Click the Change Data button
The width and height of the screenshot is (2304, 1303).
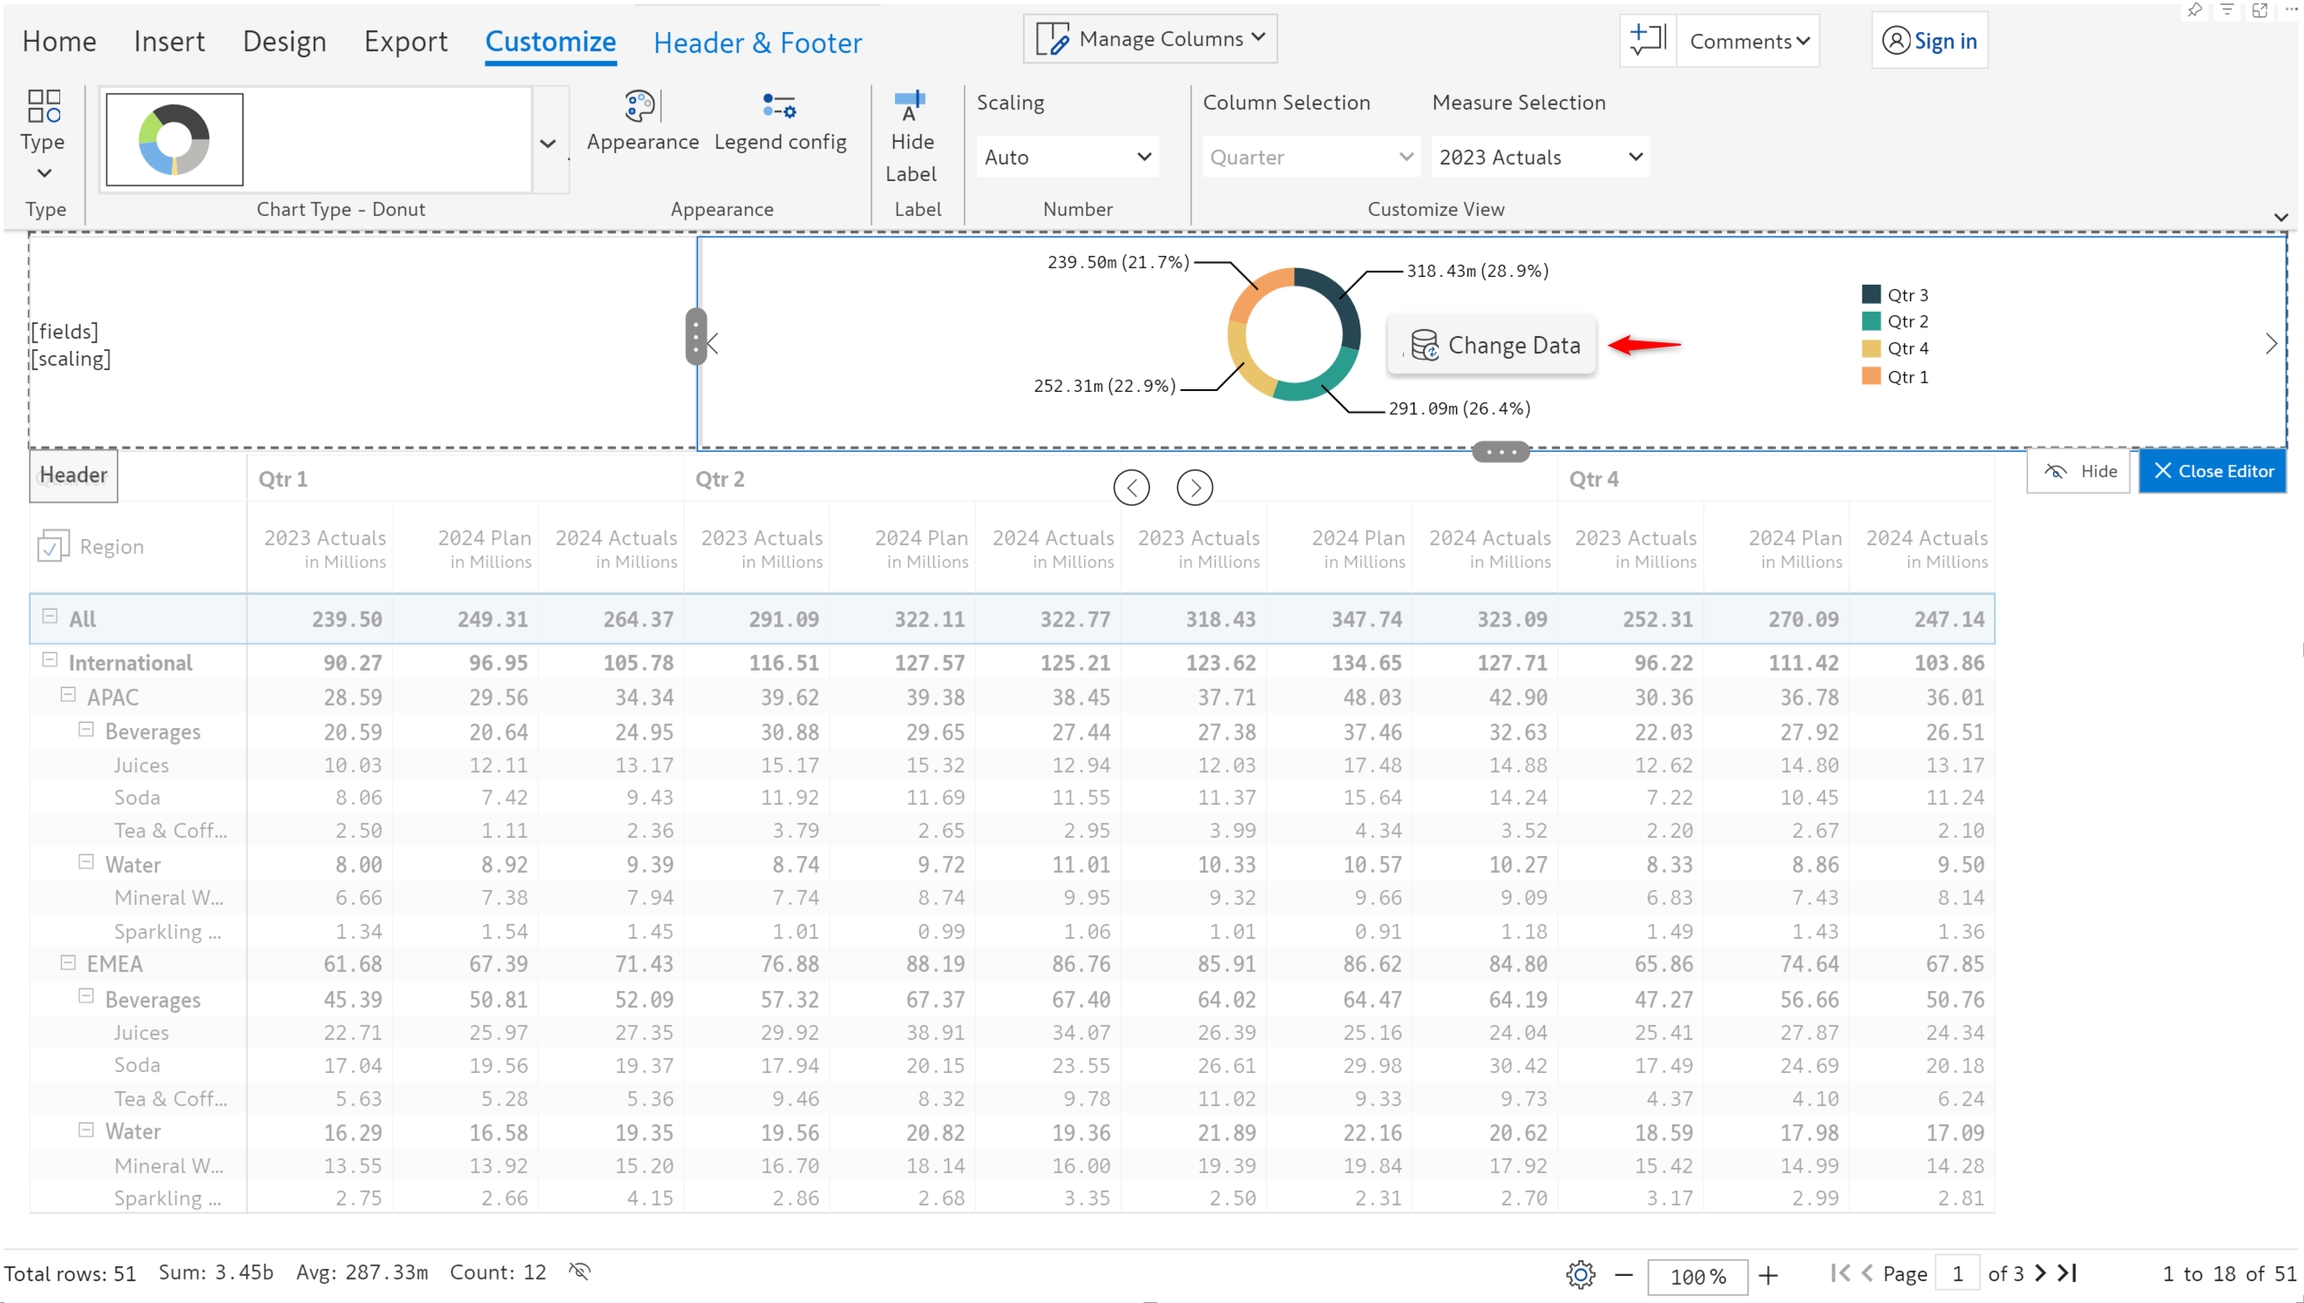tap(1493, 345)
